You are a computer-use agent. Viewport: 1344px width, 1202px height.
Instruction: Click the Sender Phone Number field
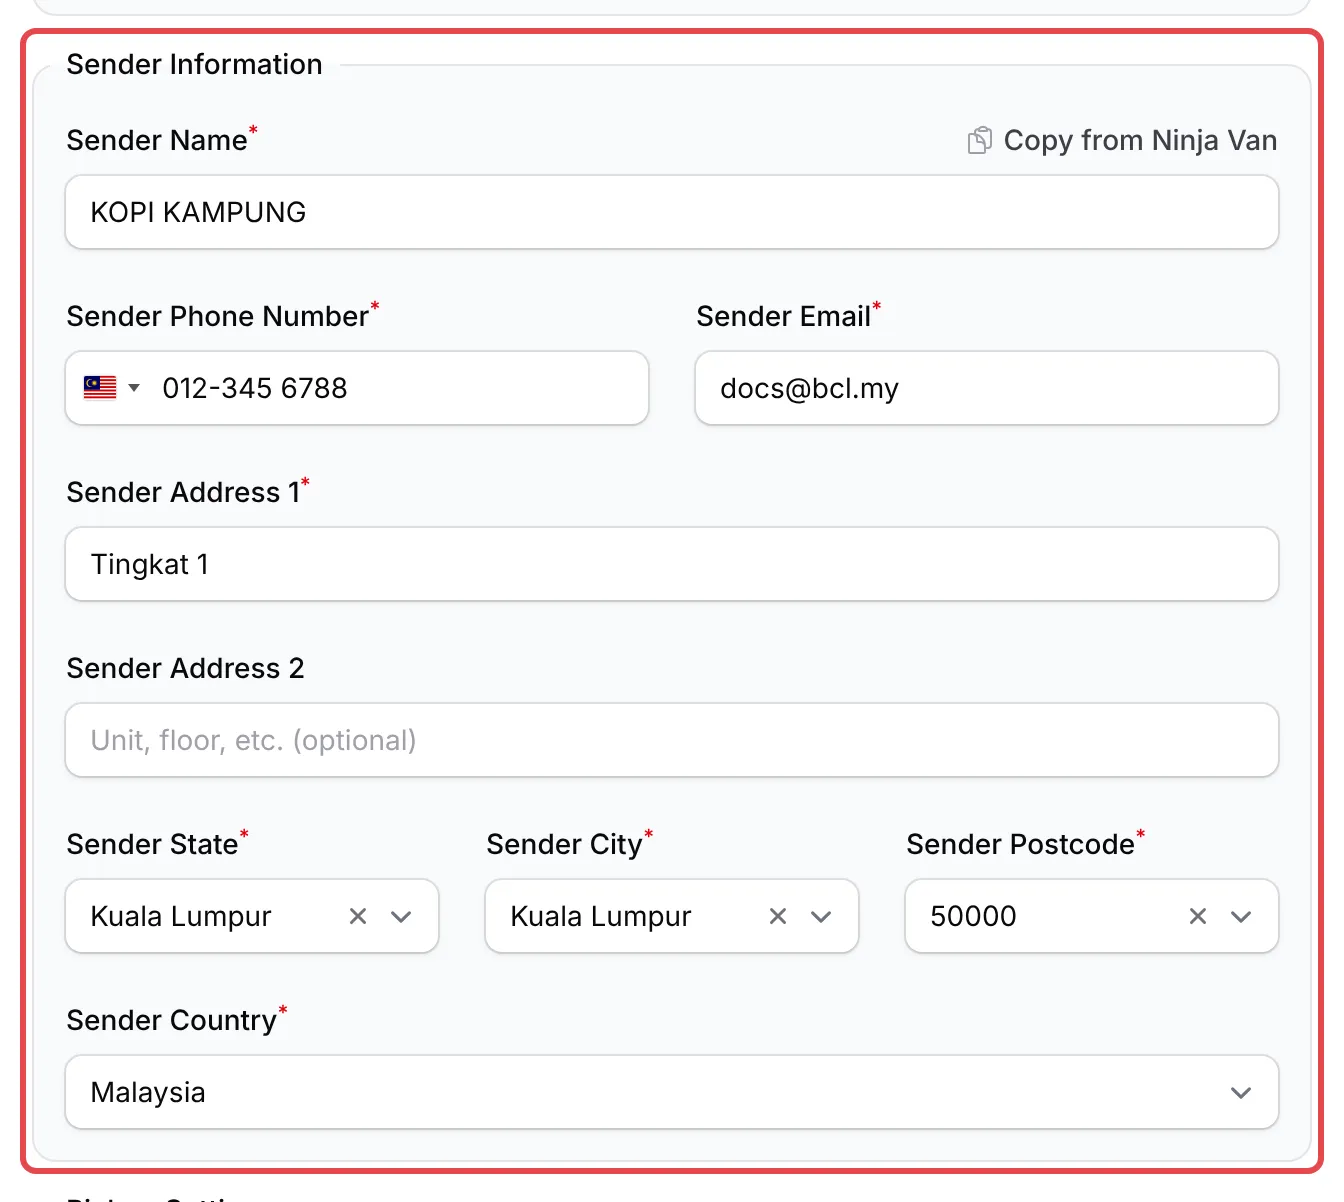pyautogui.click(x=357, y=388)
